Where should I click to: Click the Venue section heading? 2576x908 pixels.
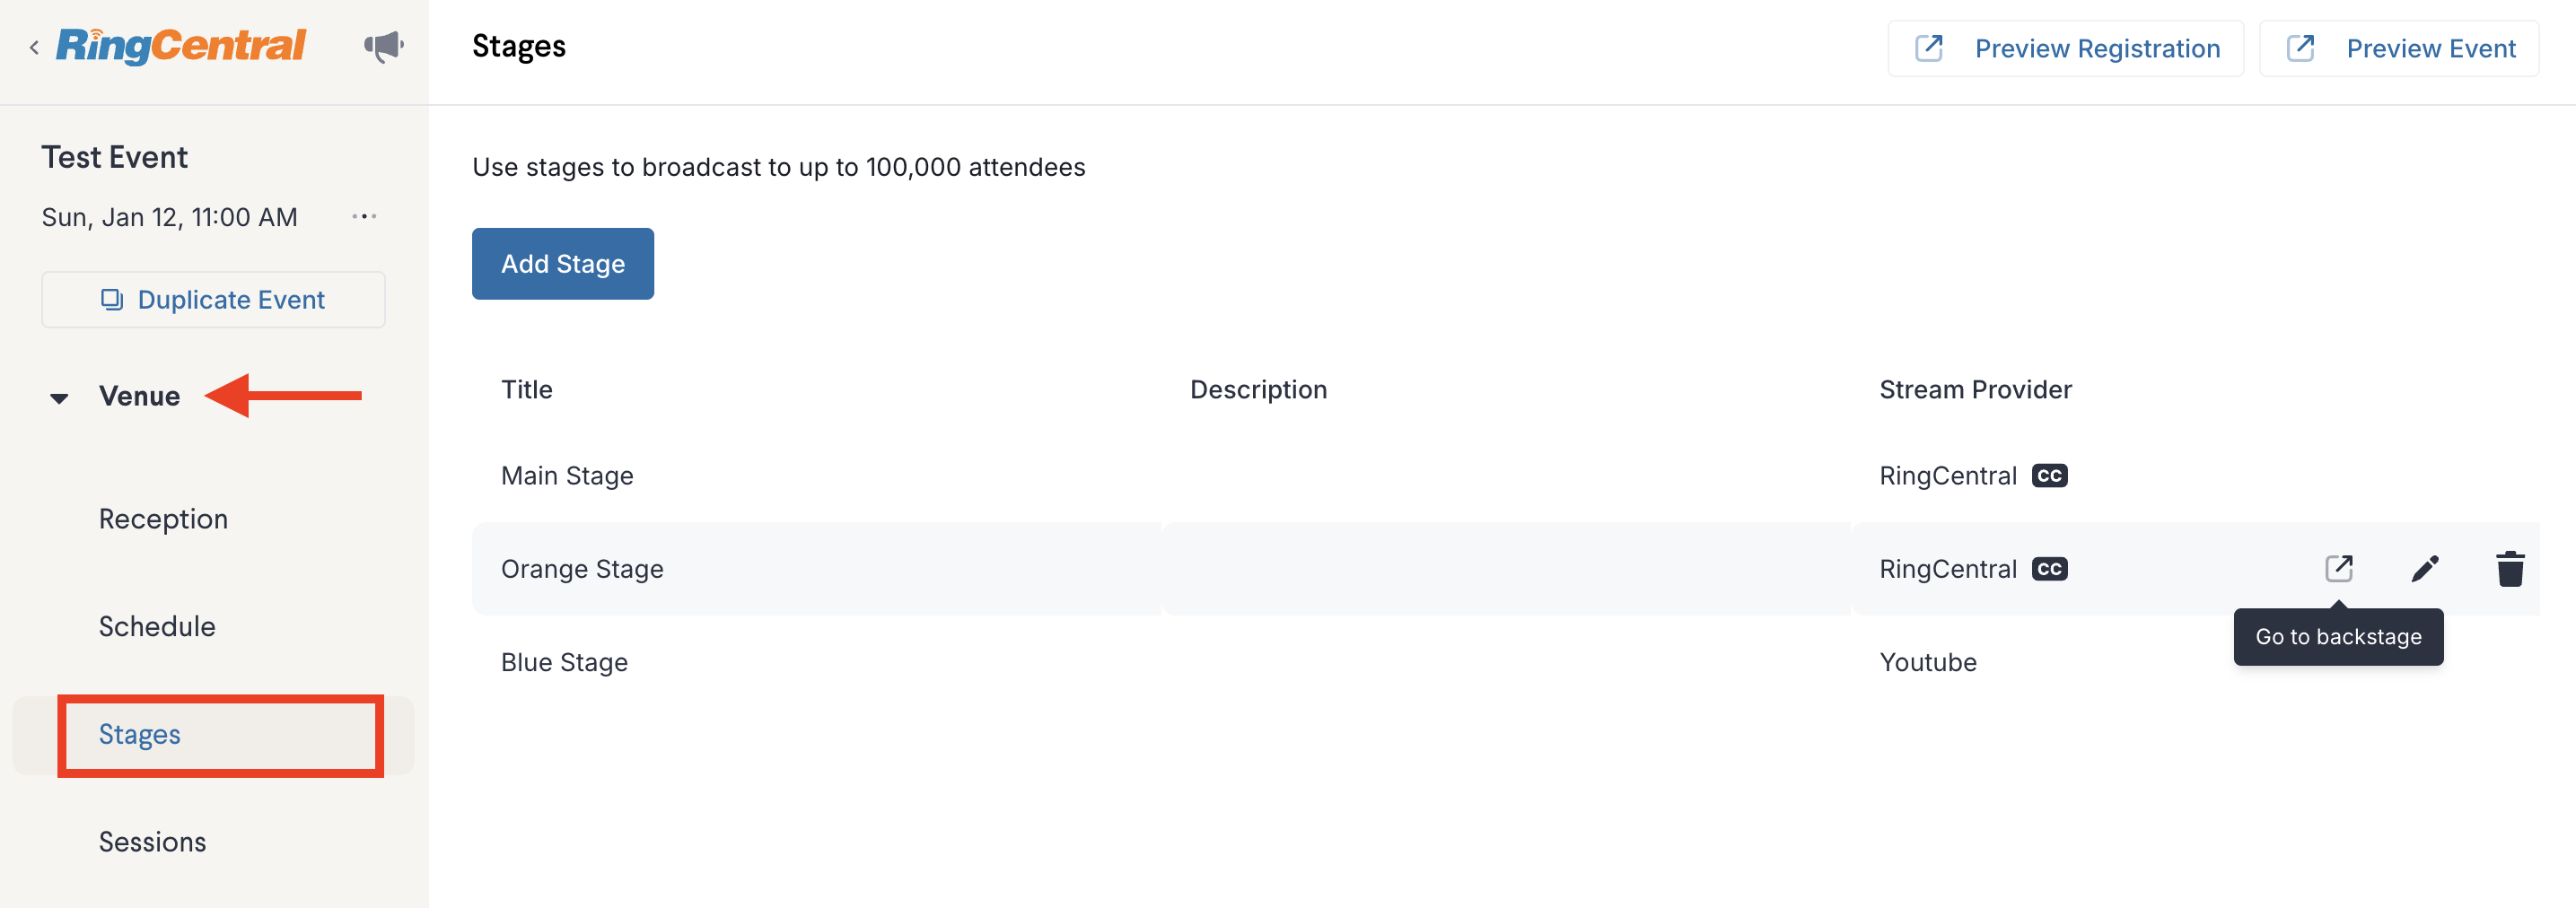click(x=139, y=396)
